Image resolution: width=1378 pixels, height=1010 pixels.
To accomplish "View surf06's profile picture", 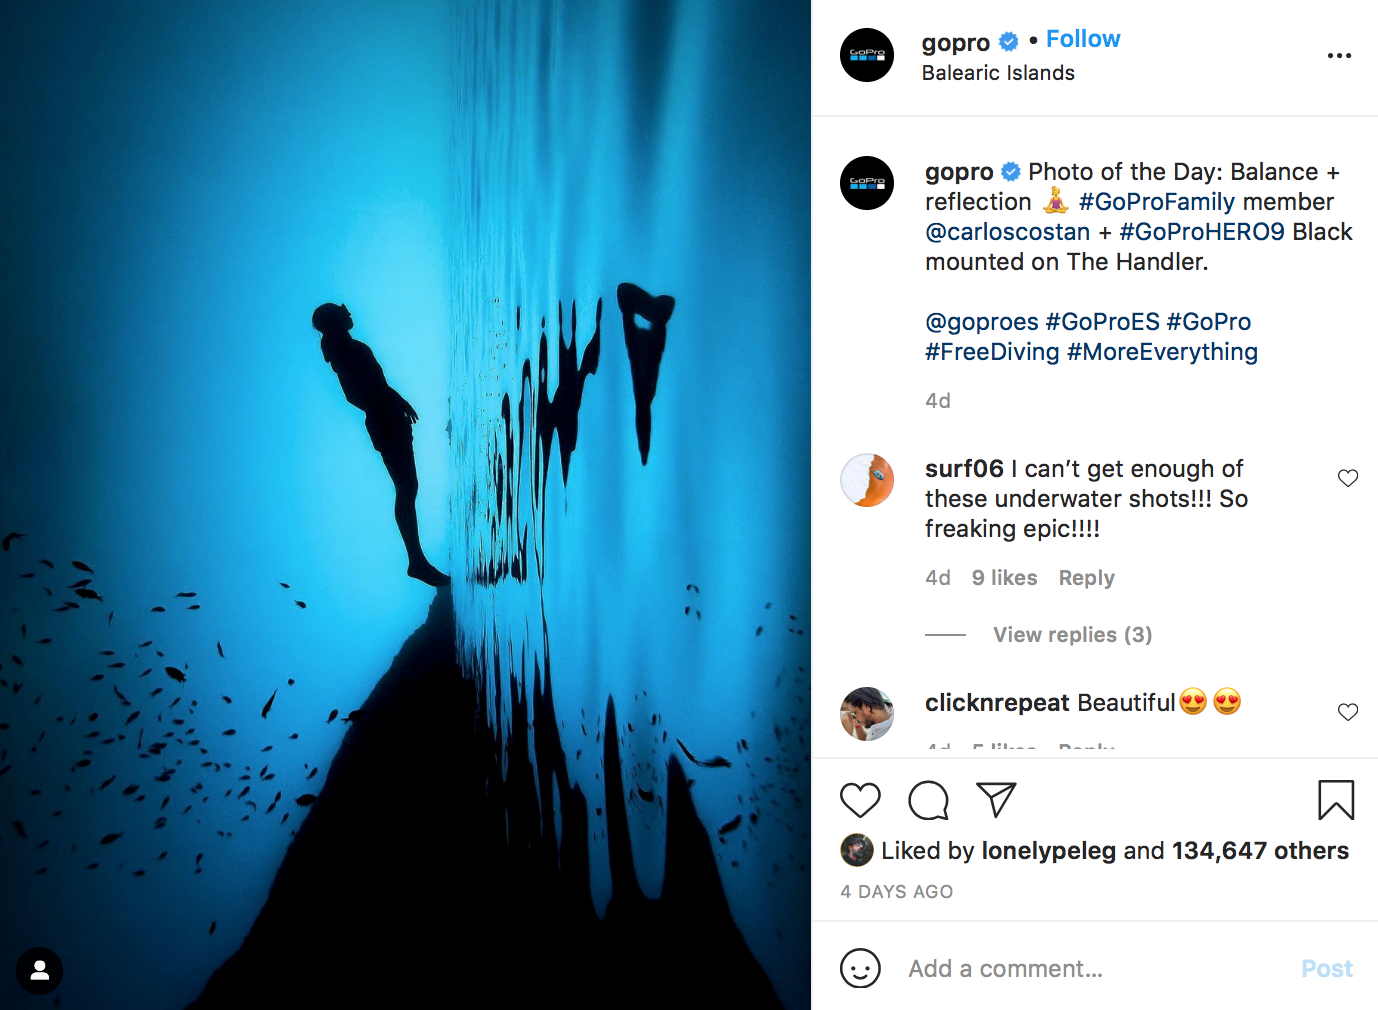I will pyautogui.click(x=867, y=480).
